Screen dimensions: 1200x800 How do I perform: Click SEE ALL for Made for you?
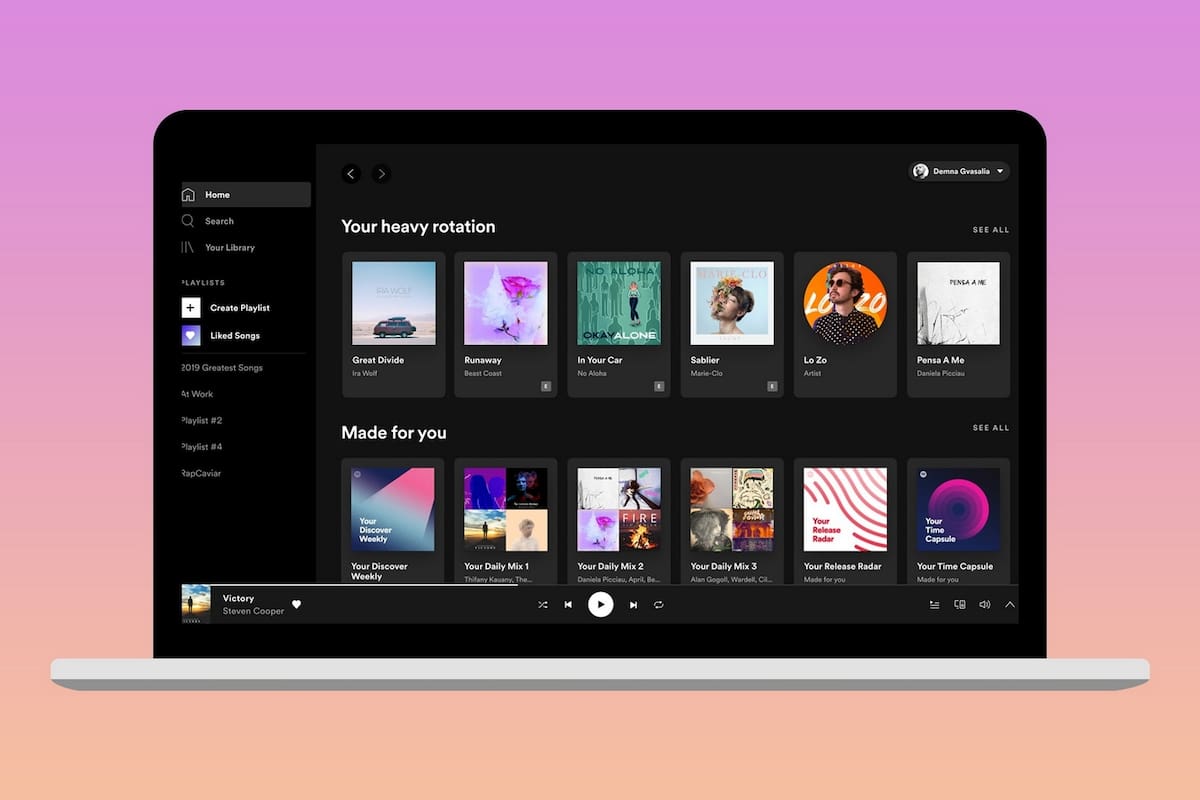point(990,427)
